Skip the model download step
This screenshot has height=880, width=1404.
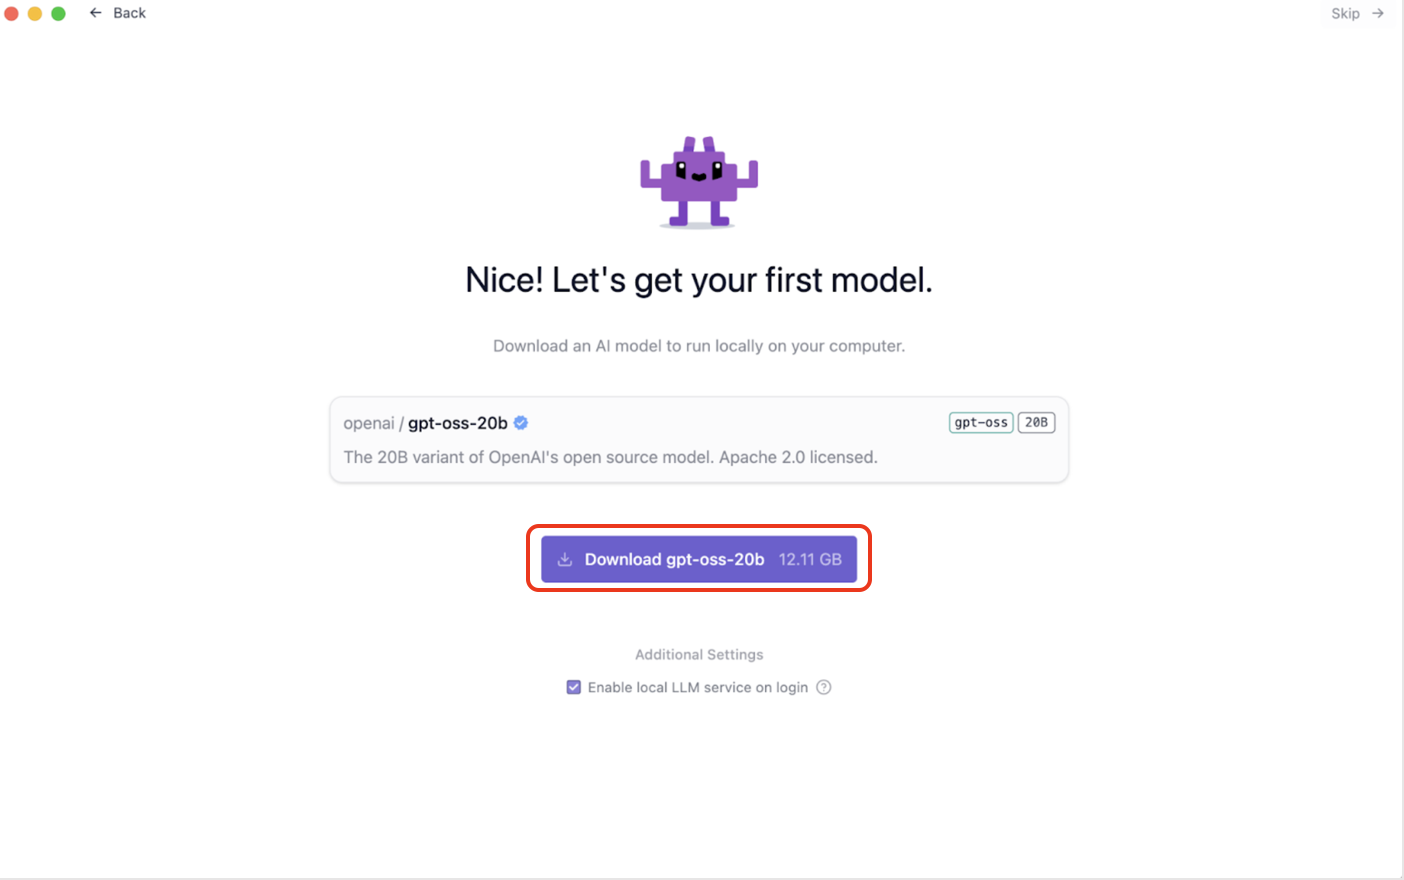click(1345, 13)
